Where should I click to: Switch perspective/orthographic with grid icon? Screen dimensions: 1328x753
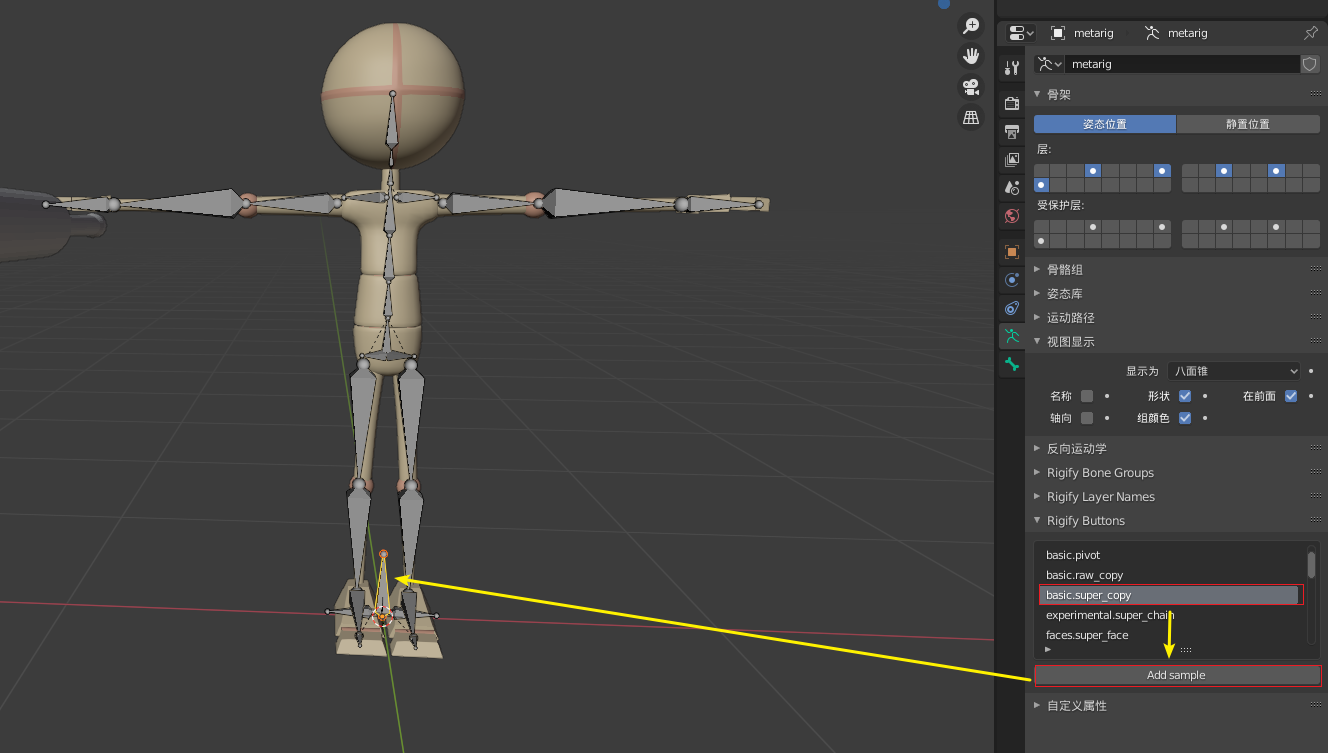[x=970, y=117]
